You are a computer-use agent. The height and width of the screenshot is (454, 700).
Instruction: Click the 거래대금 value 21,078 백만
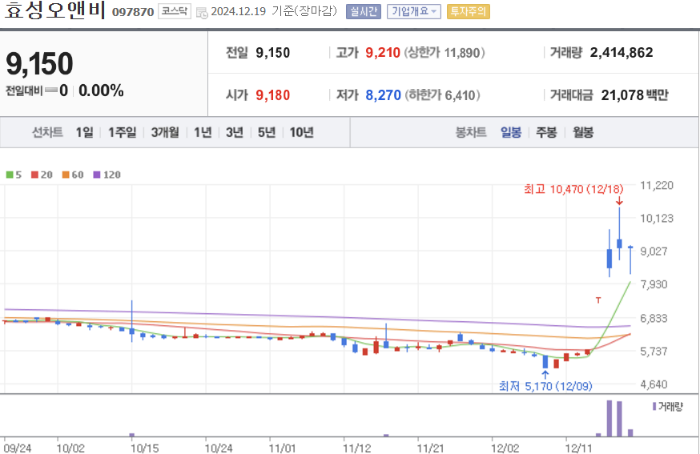[635, 95]
